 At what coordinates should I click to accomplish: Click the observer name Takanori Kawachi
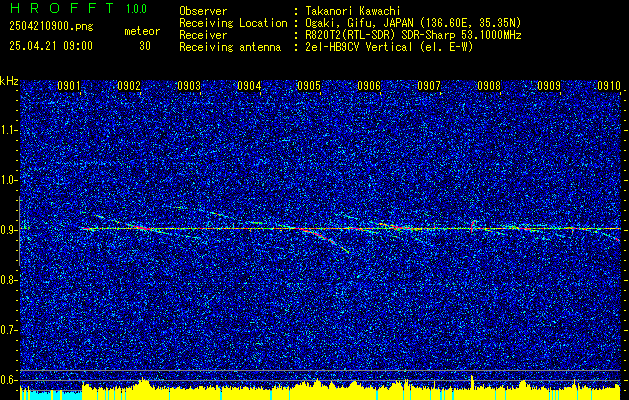coord(353,11)
